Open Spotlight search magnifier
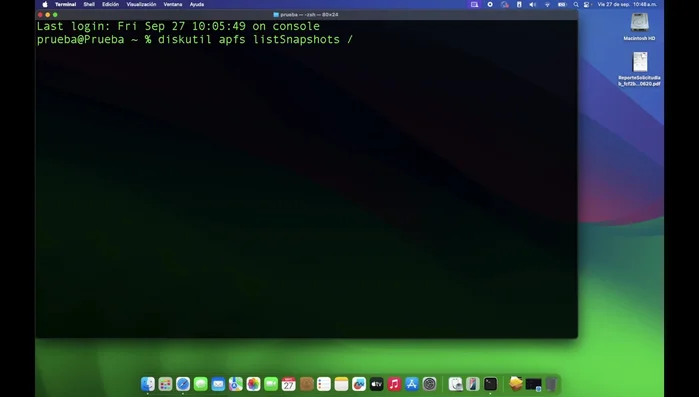The height and width of the screenshot is (397, 699). coord(576,4)
